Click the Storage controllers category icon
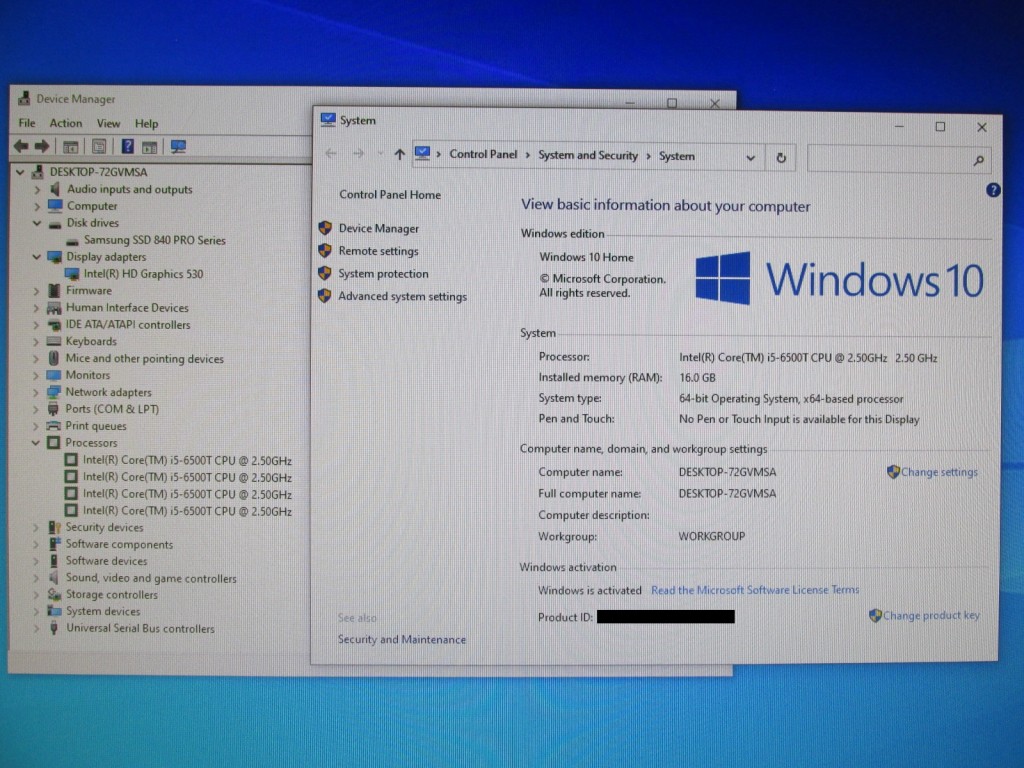This screenshot has width=1024, height=768. (x=54, y=595)
